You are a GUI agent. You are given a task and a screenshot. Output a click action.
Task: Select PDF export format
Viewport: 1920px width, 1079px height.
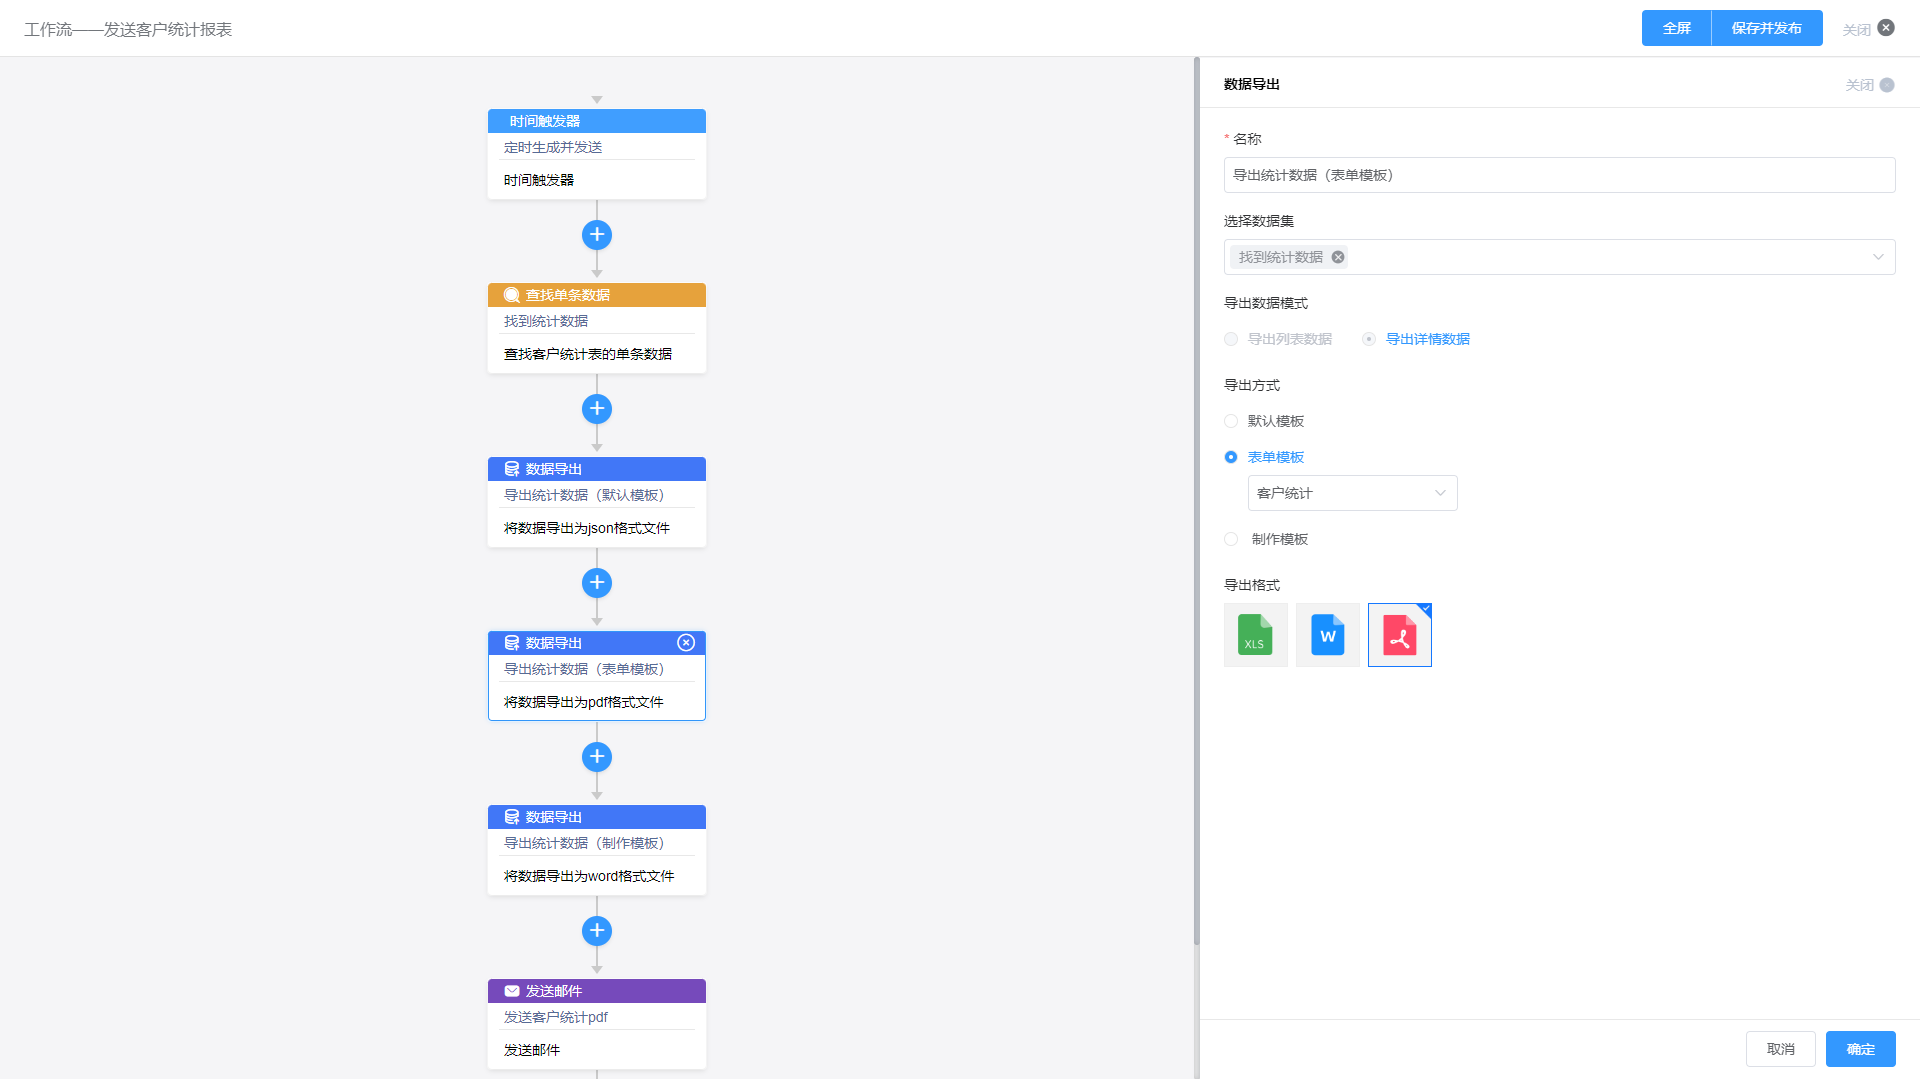coord(1400,635)
